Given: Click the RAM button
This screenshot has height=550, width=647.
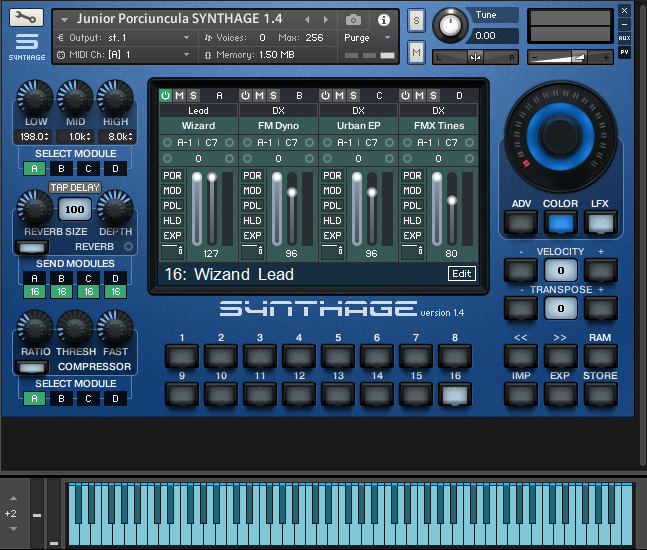Looking at the screenshot, I should pyautogui.click(x=600, y=356).
